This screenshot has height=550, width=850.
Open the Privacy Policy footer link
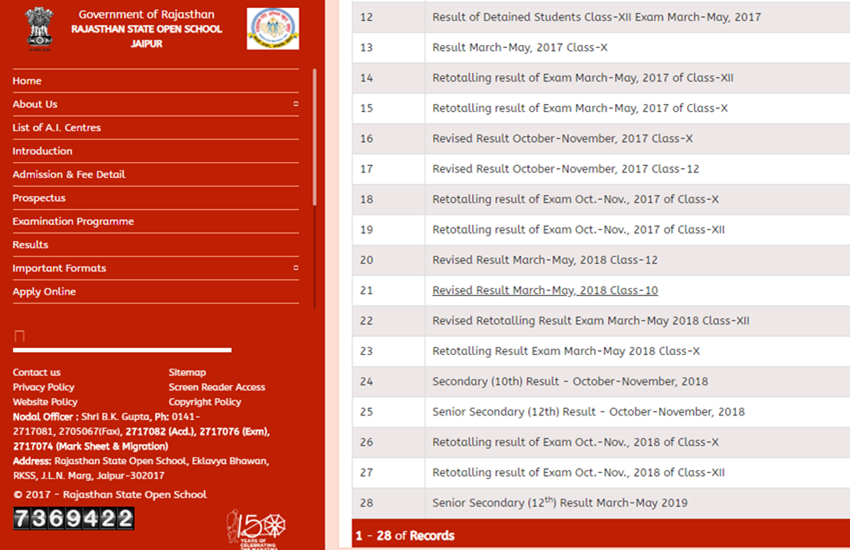pyautogui.click(x=43, y=387)
